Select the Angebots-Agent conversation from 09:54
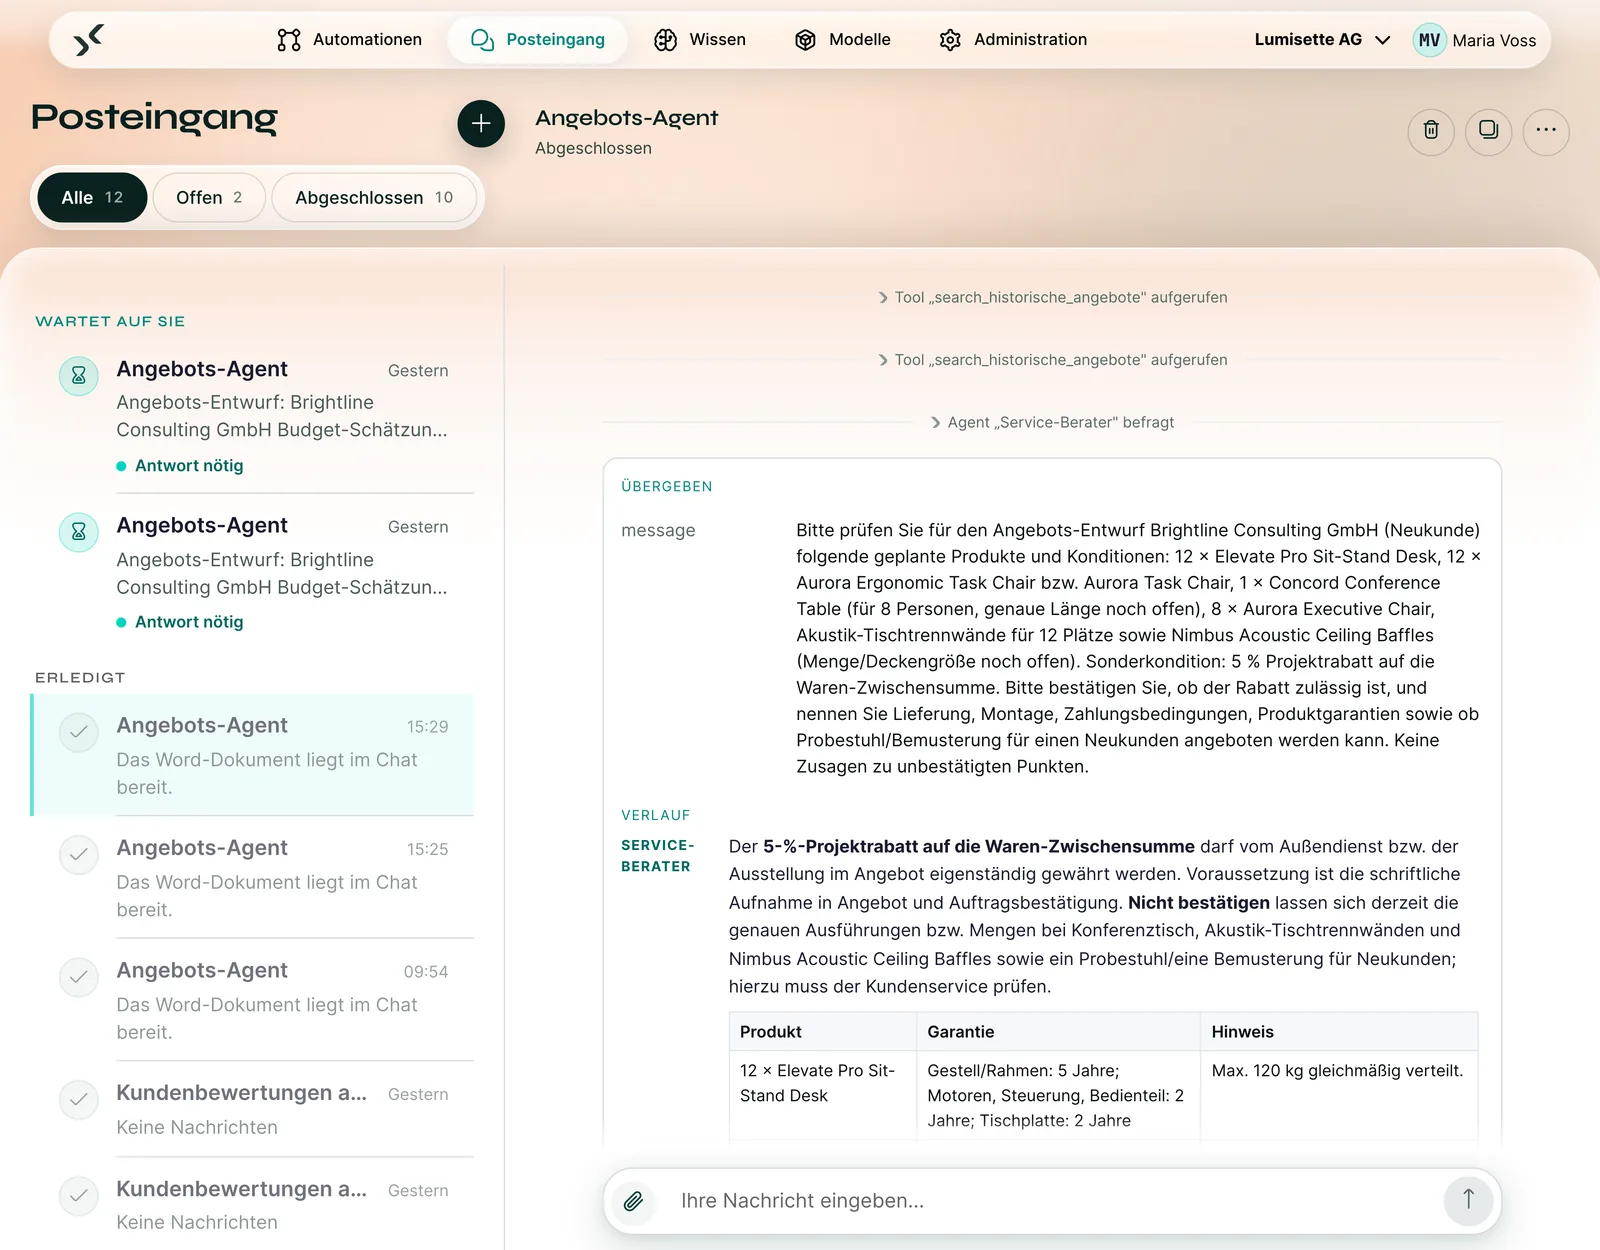 (x=254, y=1000)
